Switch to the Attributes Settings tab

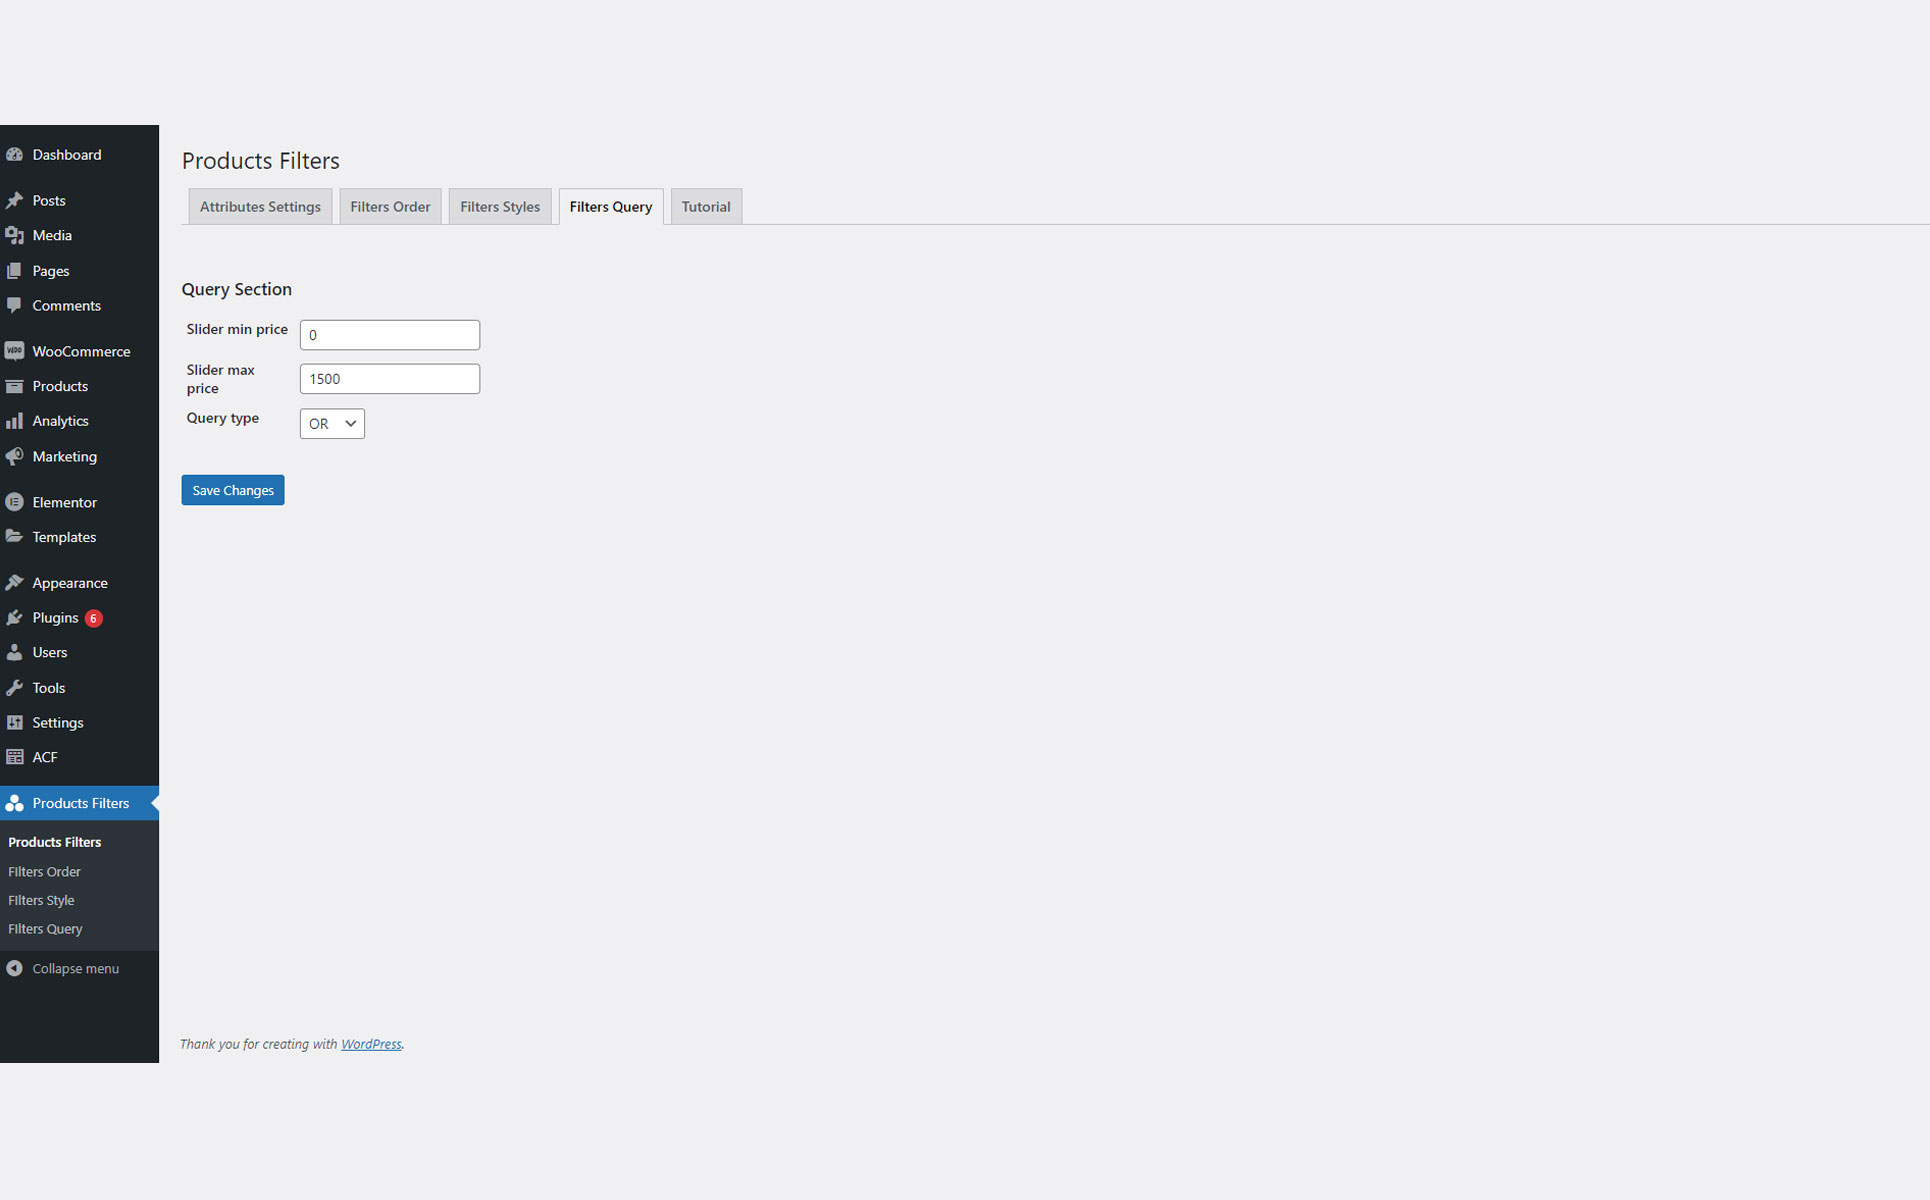point(260,207)
